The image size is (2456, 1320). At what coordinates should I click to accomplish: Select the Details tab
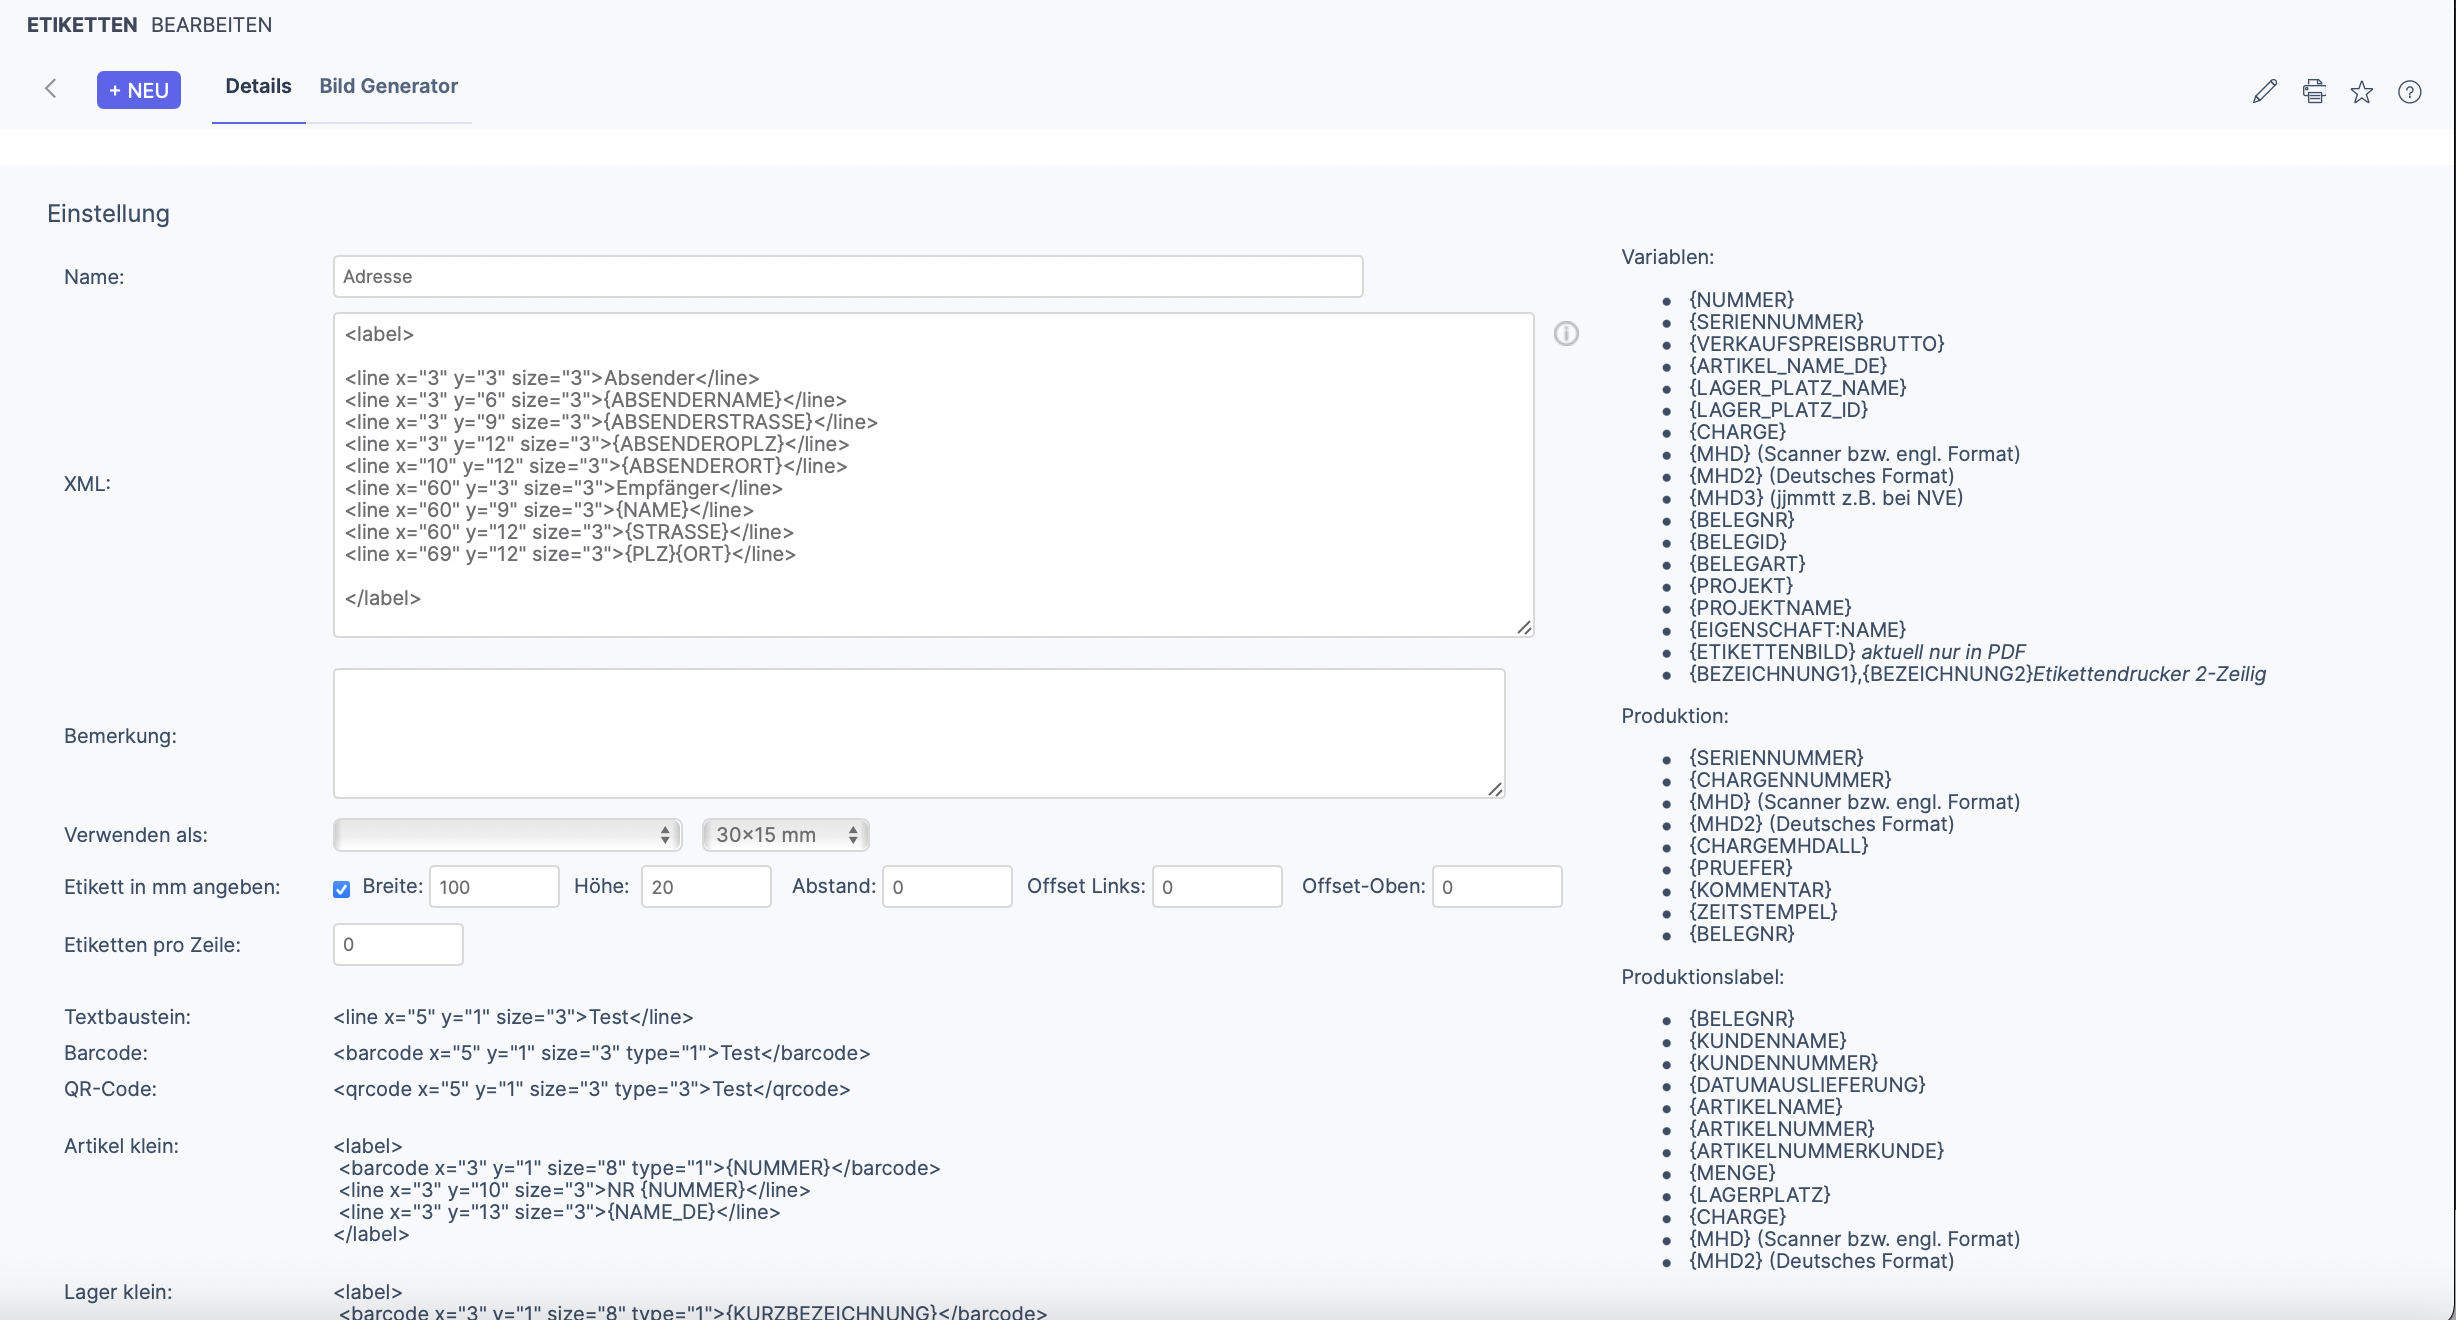point(258,86)
